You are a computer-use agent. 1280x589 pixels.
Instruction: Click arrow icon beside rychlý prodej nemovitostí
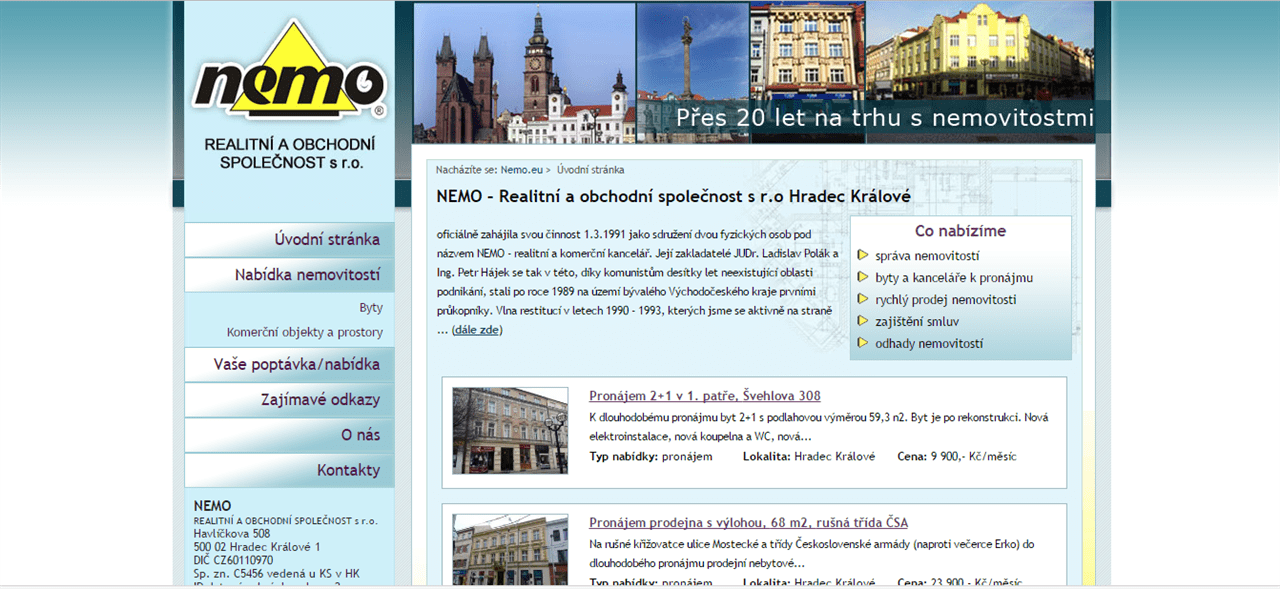coord(863,299)
